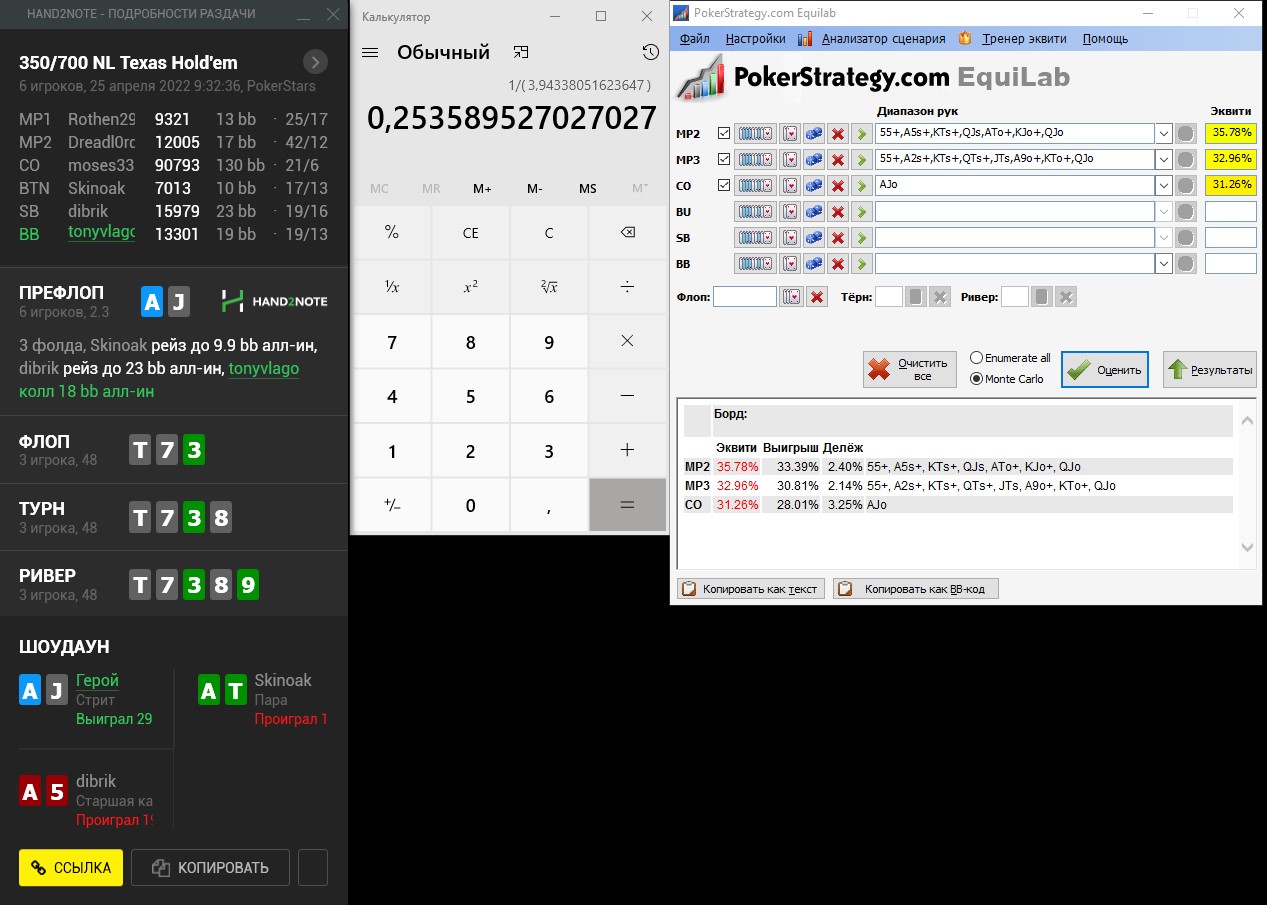
Task: Open hand range selector for MP3 row
Action: click(x=755, y=159)
